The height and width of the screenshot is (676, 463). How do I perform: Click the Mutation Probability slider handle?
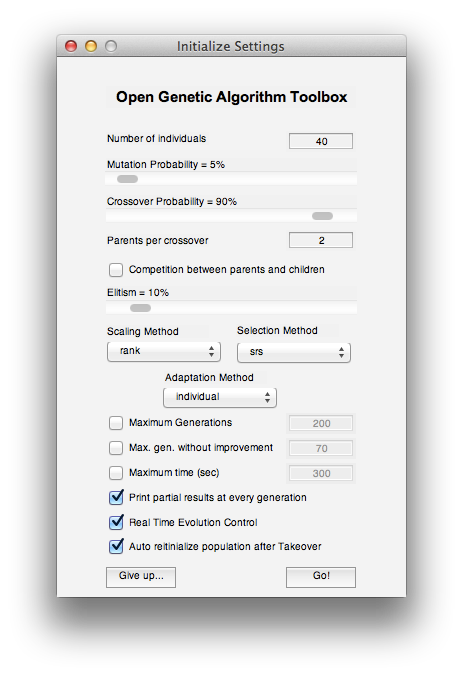pyautogui.click(x=128, y=179)
